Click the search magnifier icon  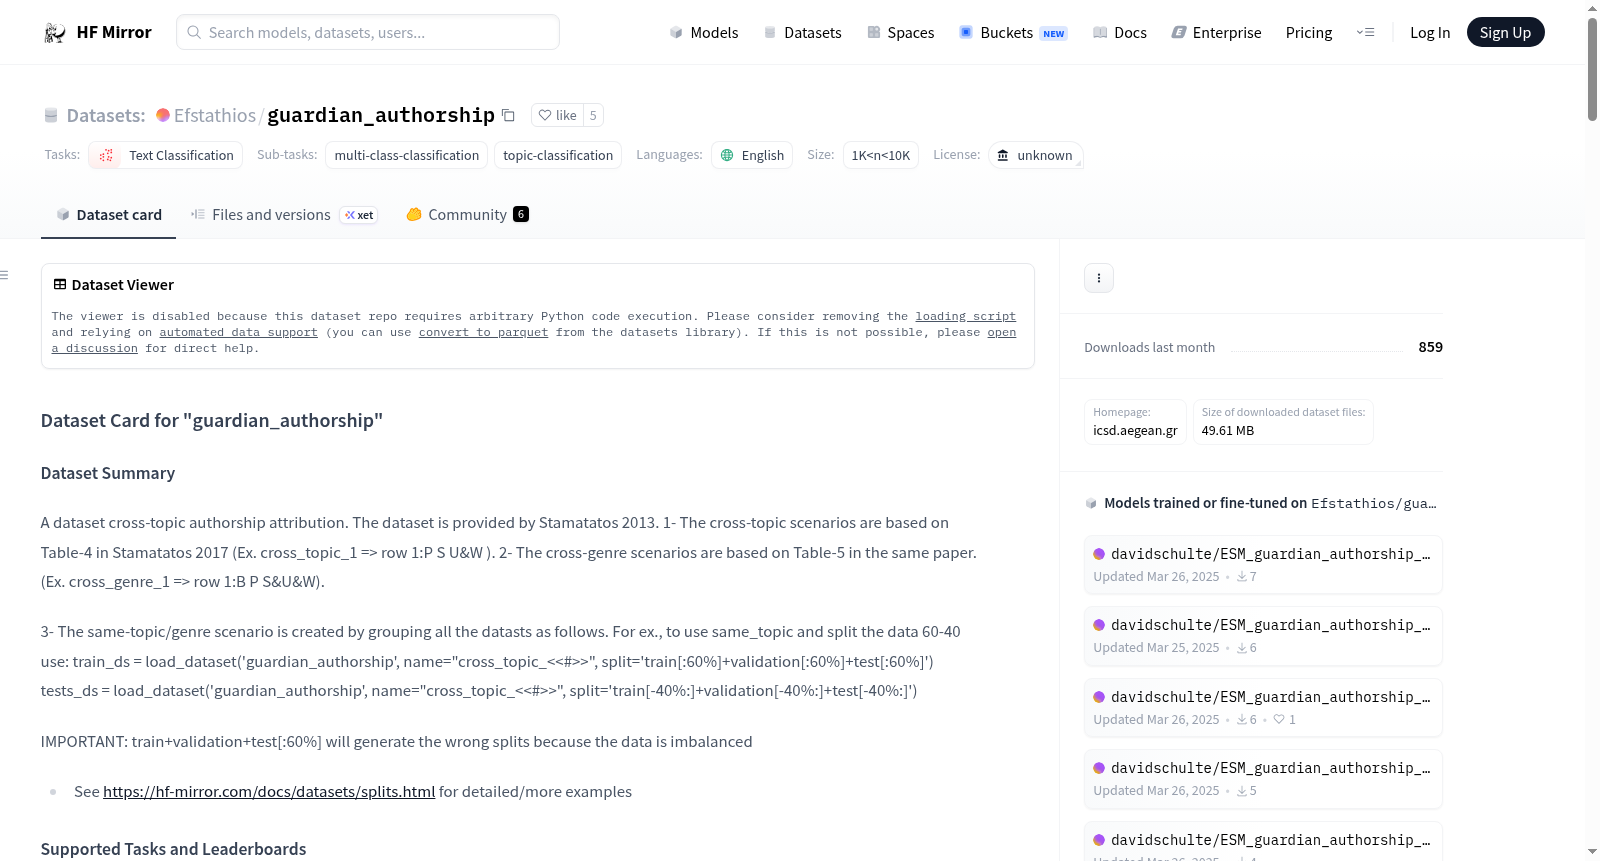[194, 32]
